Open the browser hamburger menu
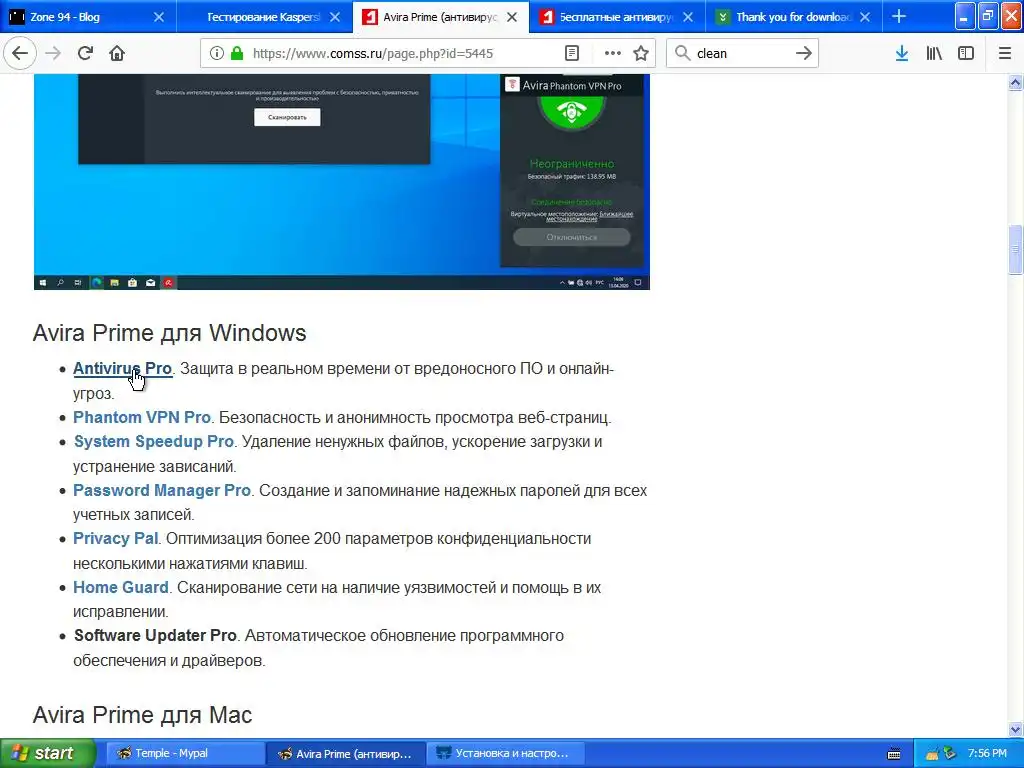The image size is (1024, 768). point(1005,53)
